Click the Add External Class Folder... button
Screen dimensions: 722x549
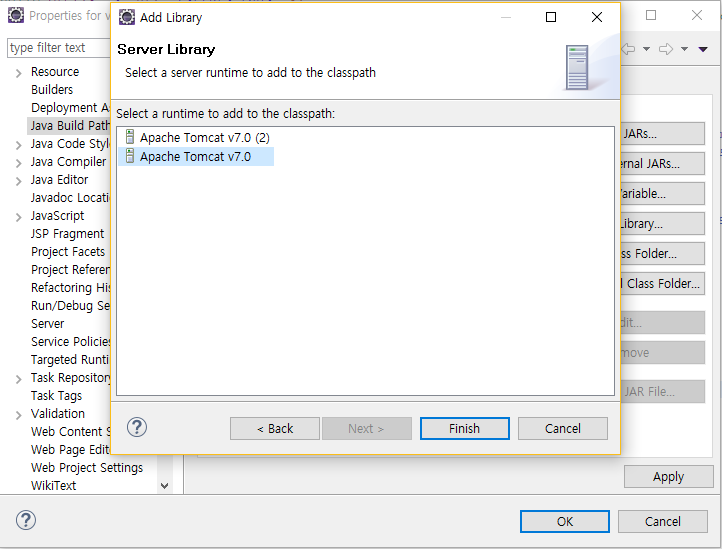[663, 283]
